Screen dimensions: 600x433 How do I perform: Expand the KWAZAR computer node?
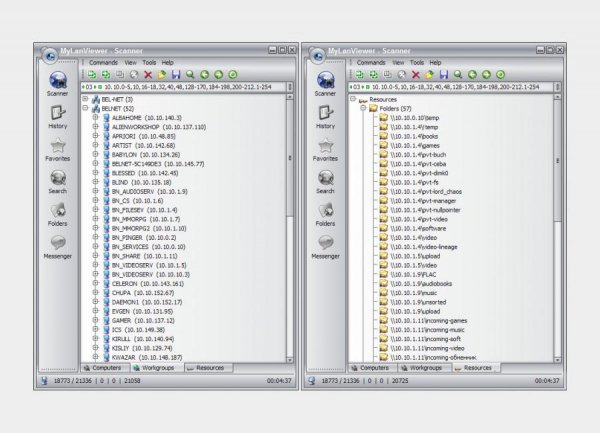(x=96, y=357)
